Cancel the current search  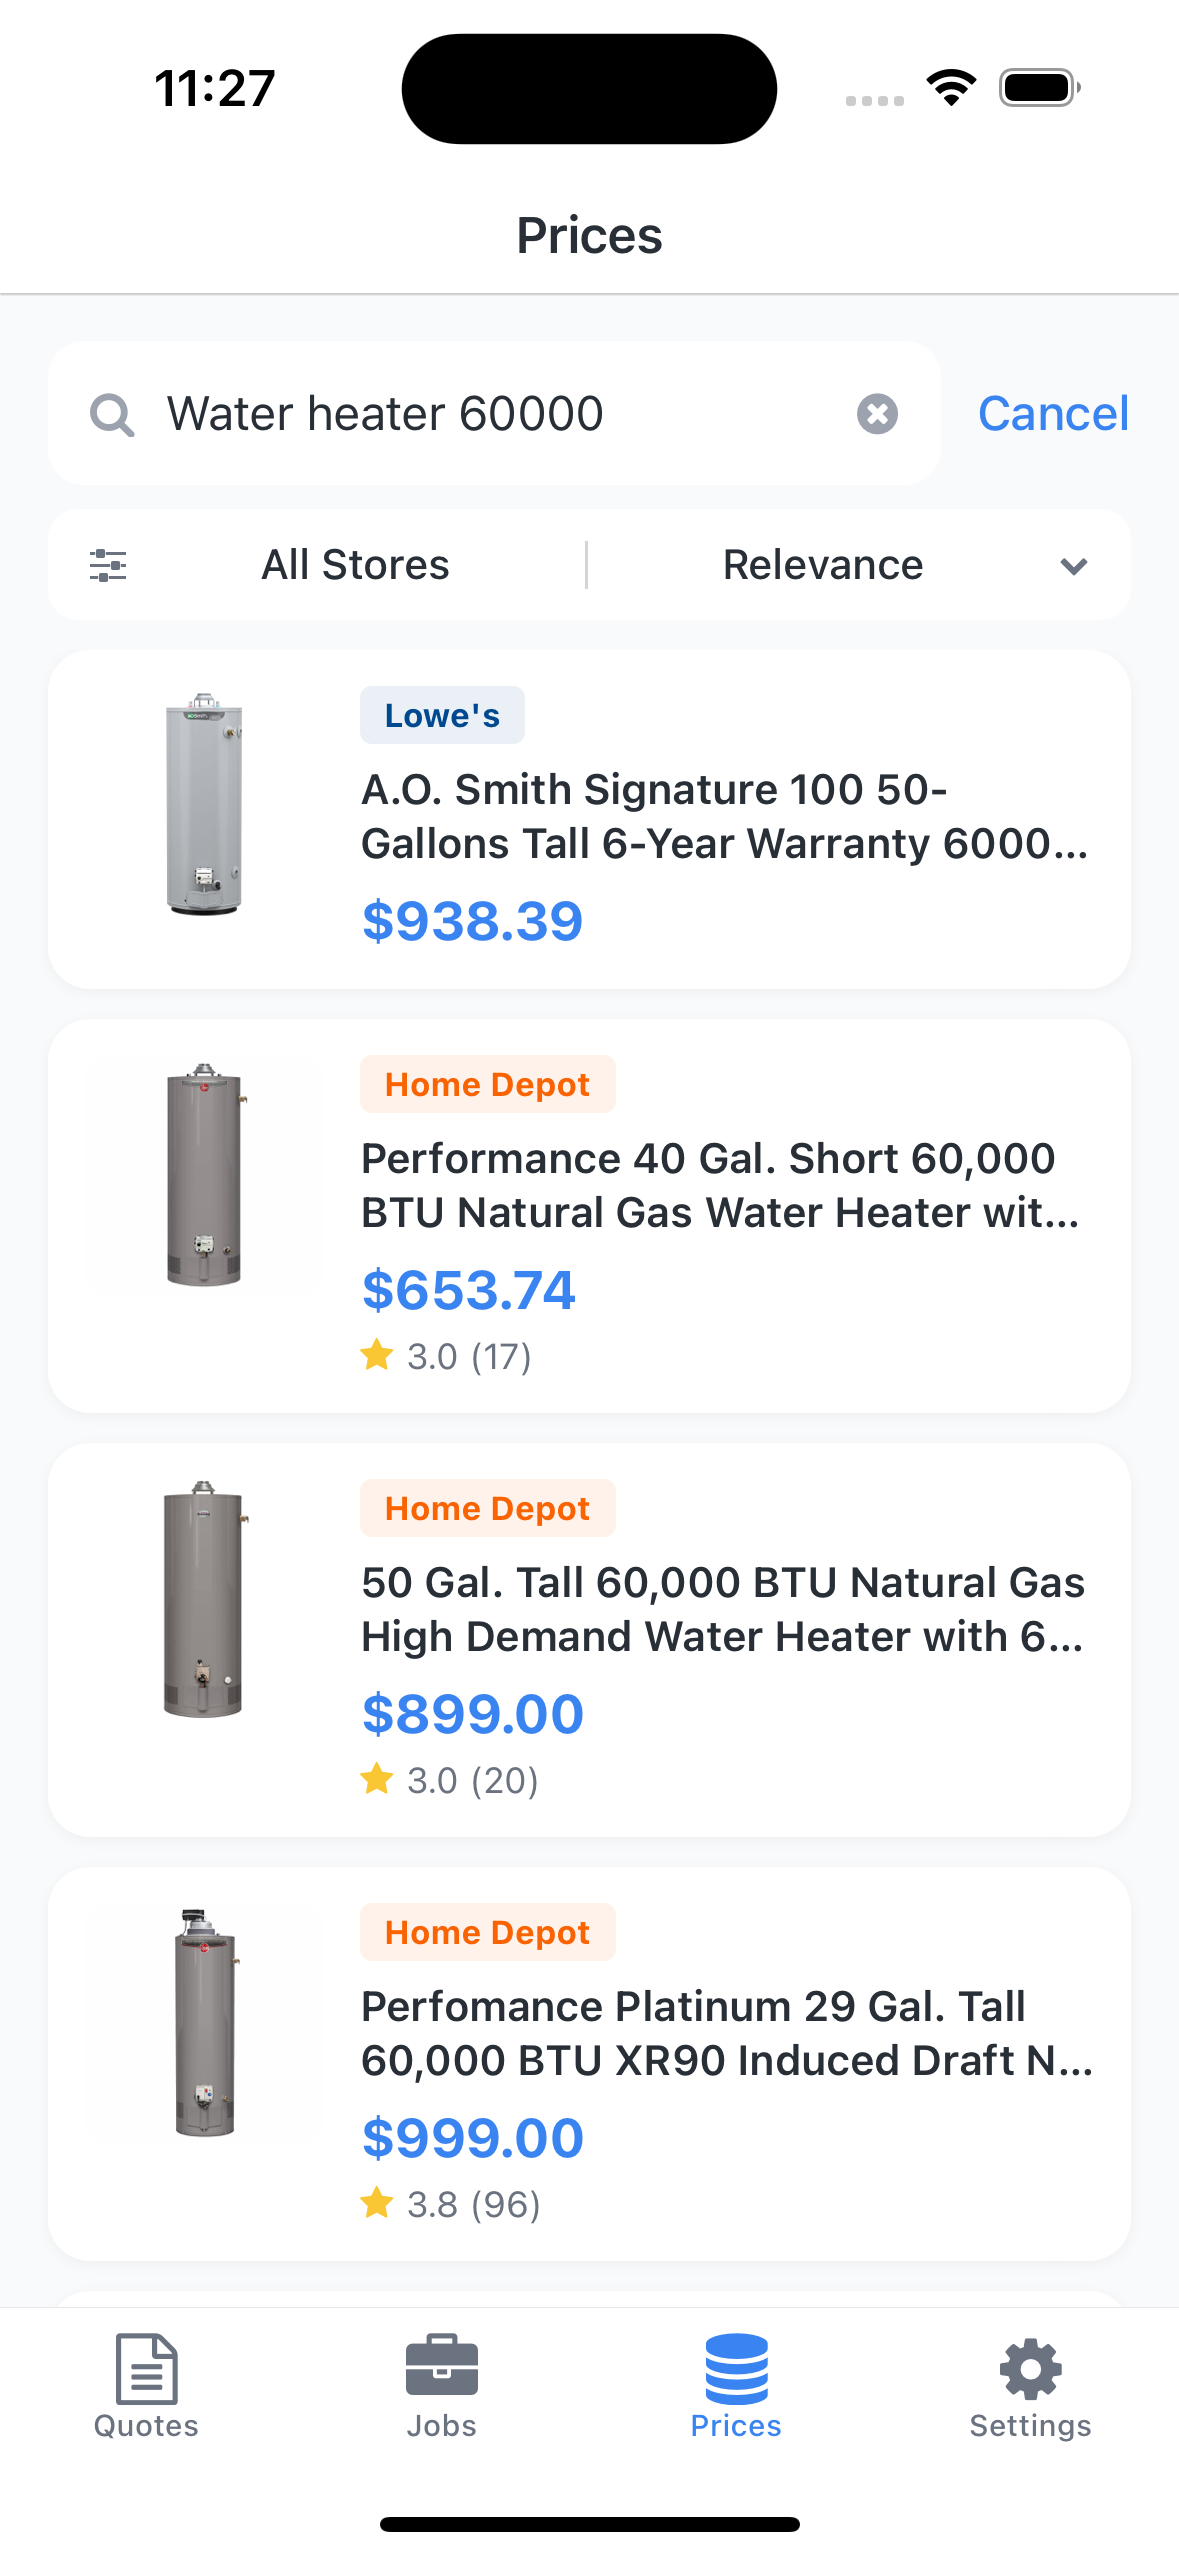pos(1053,414)
